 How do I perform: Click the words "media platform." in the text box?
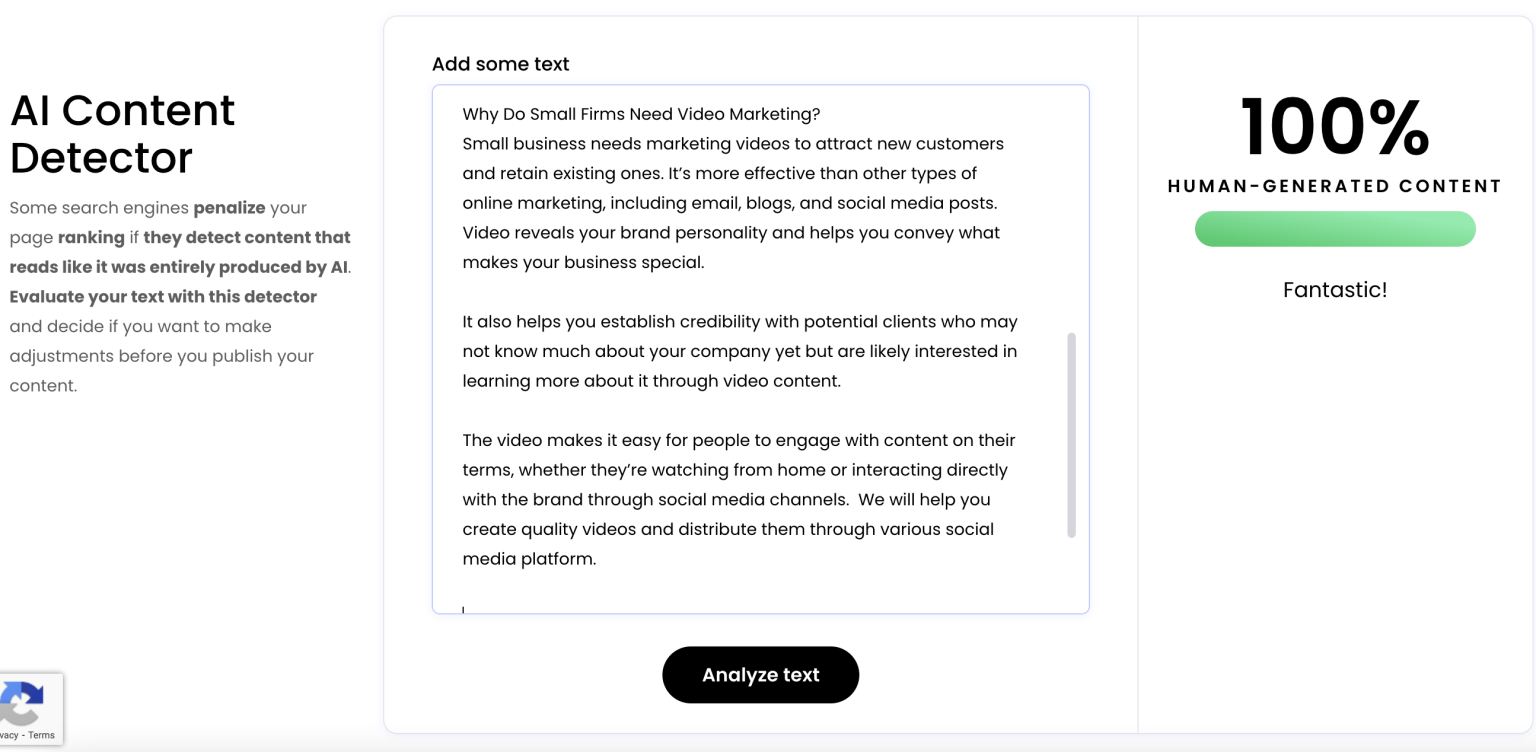coord(529,559)
